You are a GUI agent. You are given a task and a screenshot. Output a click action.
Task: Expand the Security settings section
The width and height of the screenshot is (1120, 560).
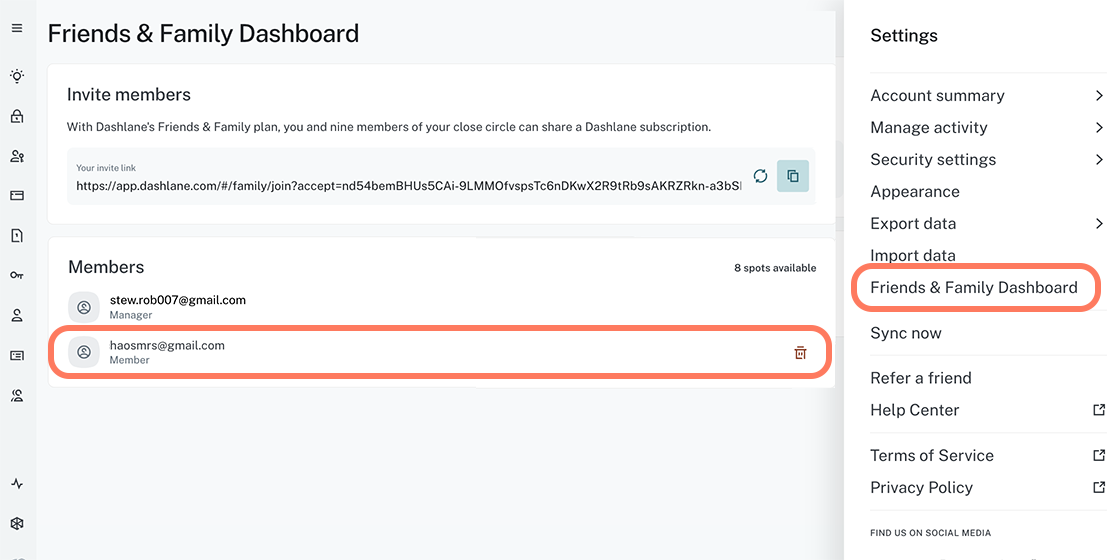coord(987,160)
